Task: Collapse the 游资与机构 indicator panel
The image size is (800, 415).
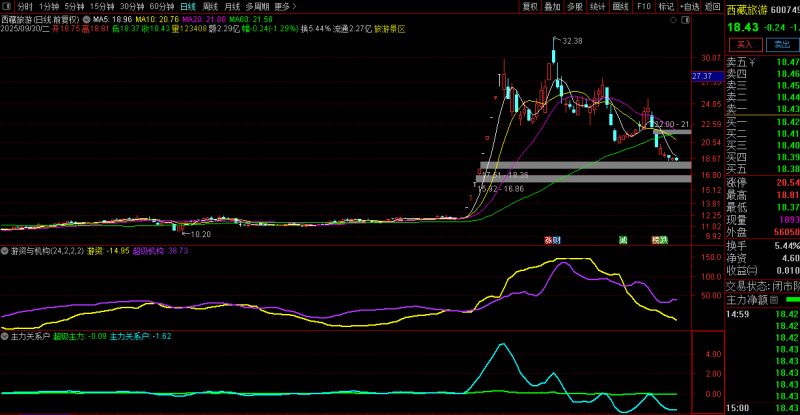Action: (x=5, y=251)
